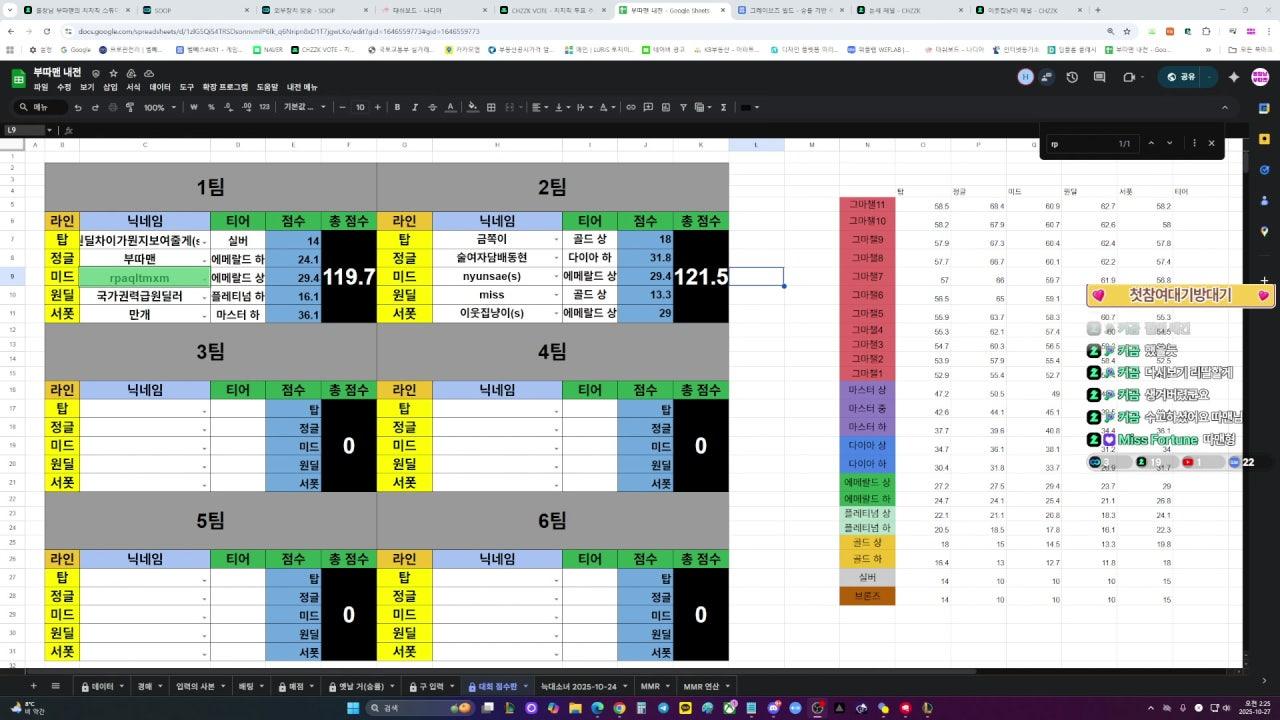
Task: Click the menu search box in toolbar
Action: (x=40, y=107)
